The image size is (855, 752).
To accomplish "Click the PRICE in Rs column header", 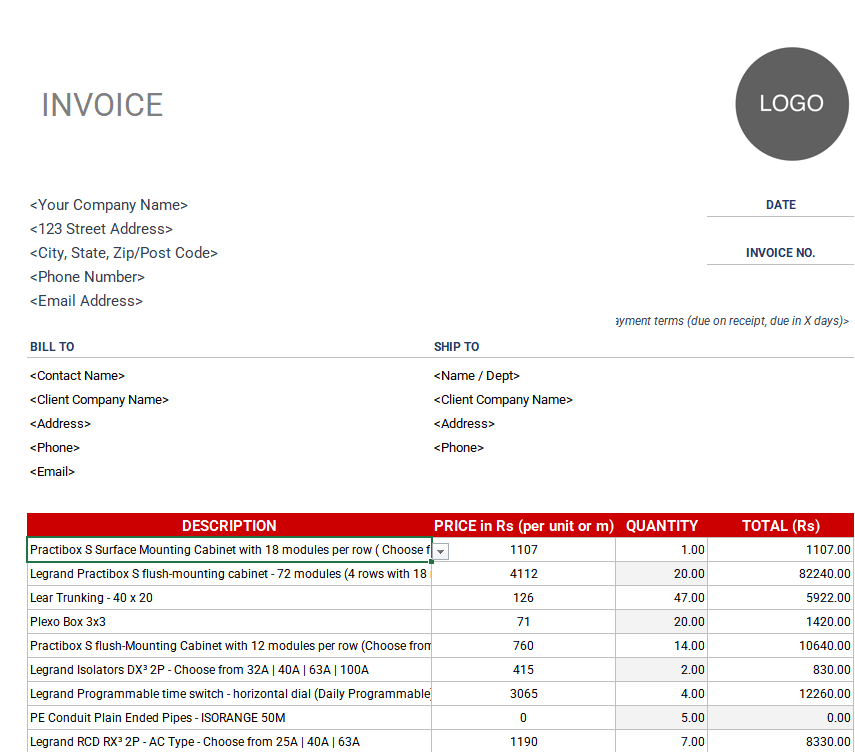I will 523,526.
